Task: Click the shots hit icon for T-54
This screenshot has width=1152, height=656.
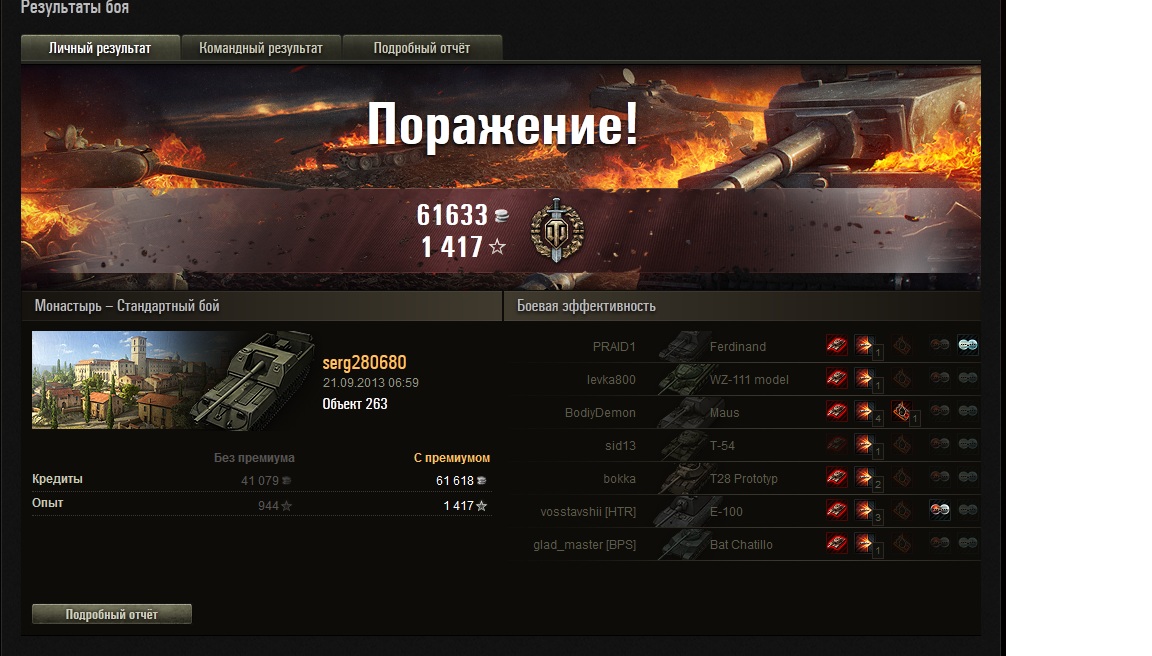Action: [x=865, y=444]
